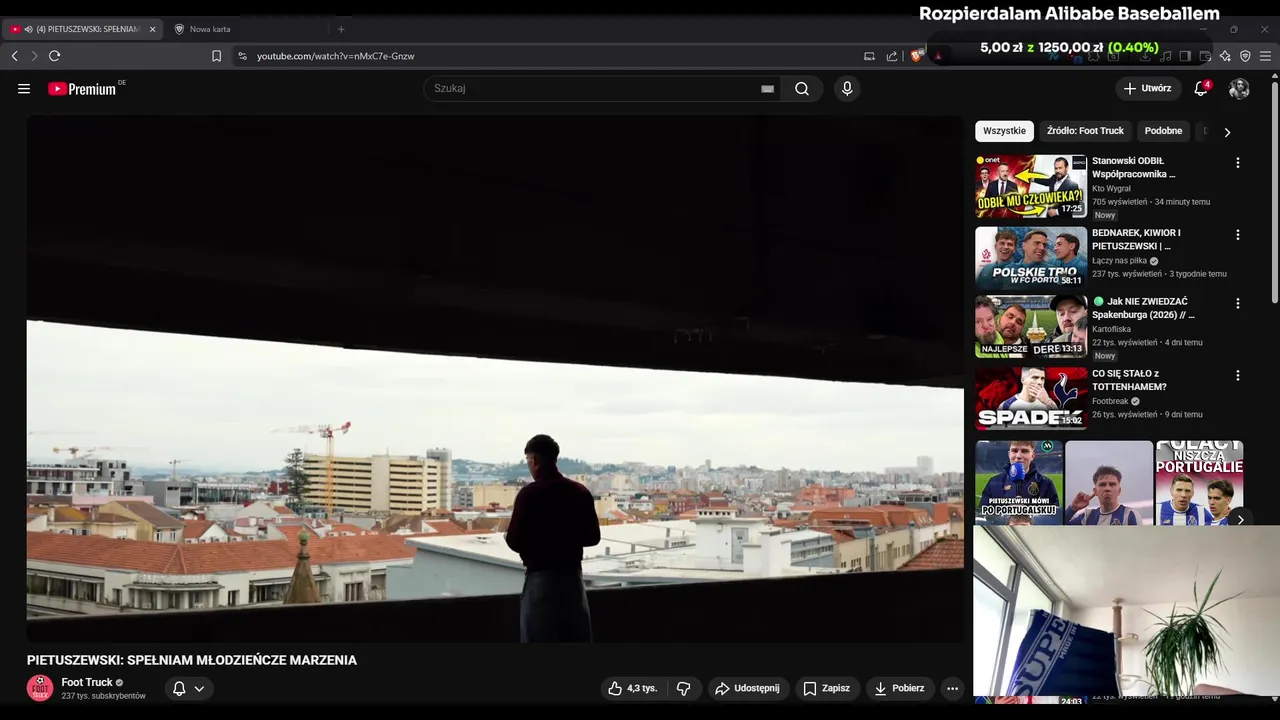Like the video with thumbs up

pos(633,688)
